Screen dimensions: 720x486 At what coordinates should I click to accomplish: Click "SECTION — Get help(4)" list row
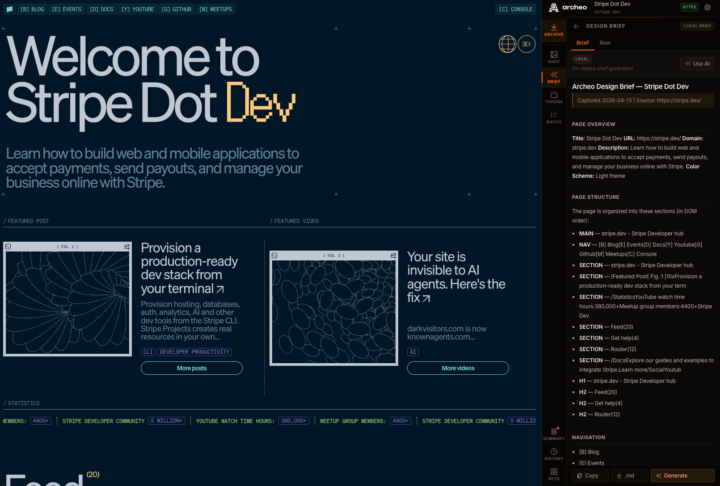pyautogui.click(x=608, y=338)
